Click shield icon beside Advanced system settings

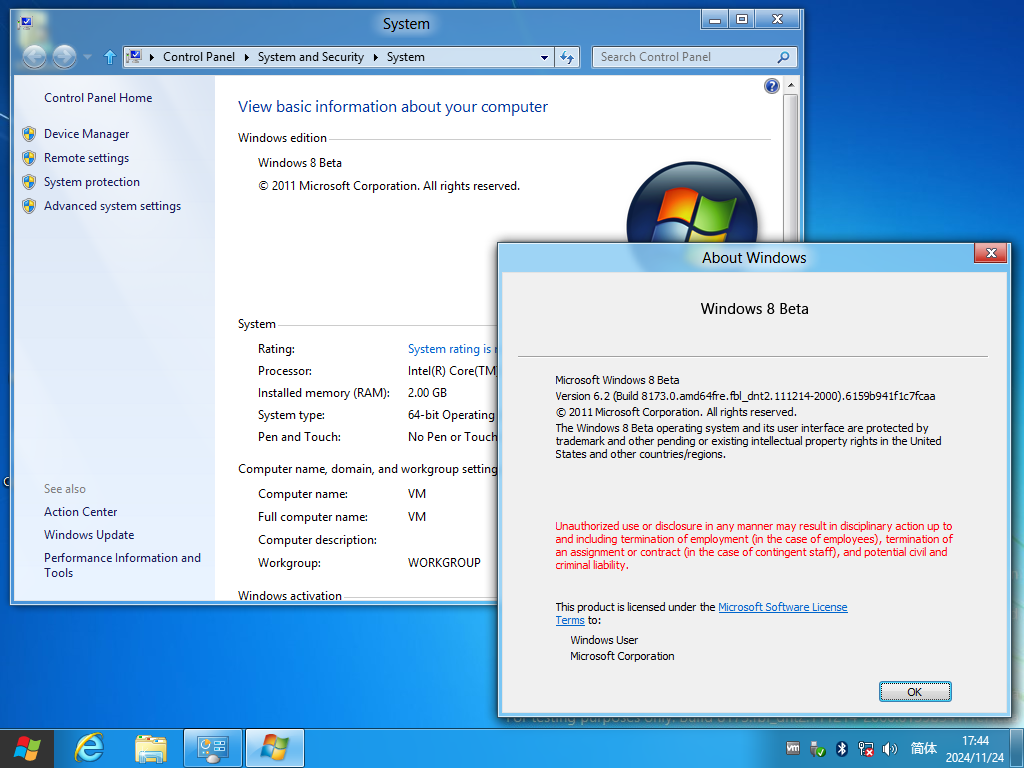tap(29, 206)
